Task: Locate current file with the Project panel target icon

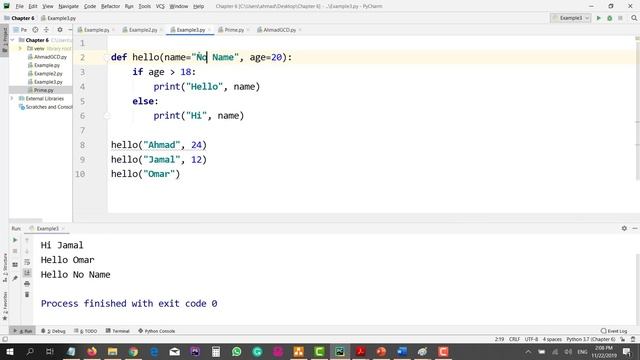Action: pyautogui.click(x=36, y=30)
